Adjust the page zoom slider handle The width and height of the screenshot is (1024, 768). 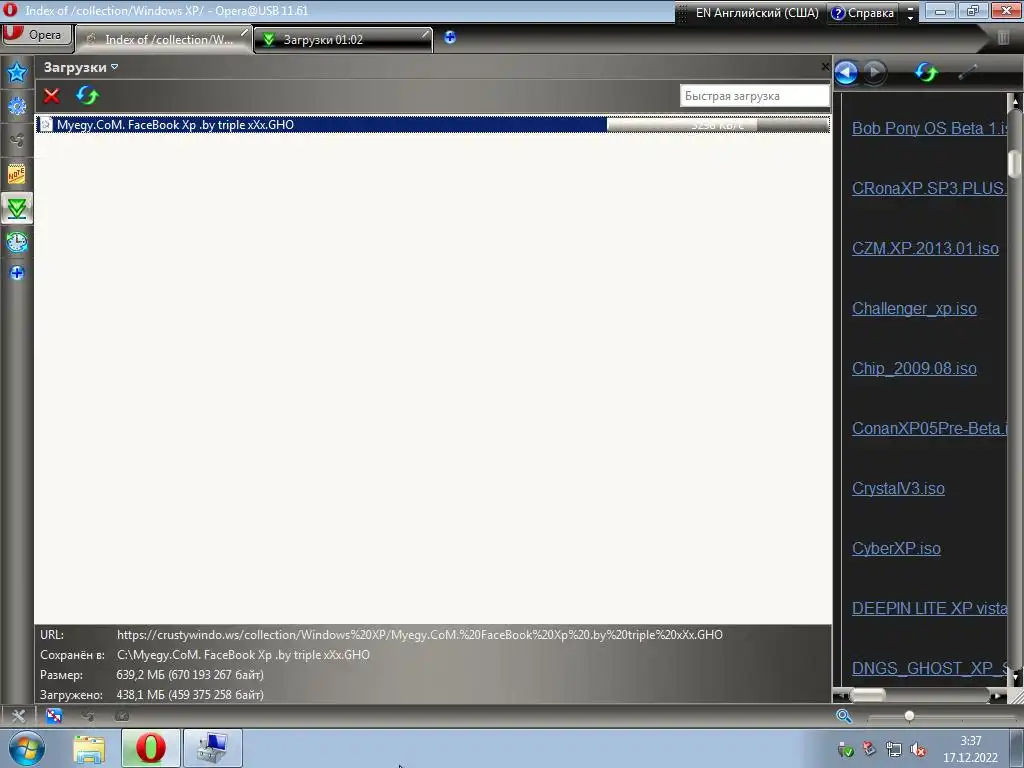pos(909,716)
